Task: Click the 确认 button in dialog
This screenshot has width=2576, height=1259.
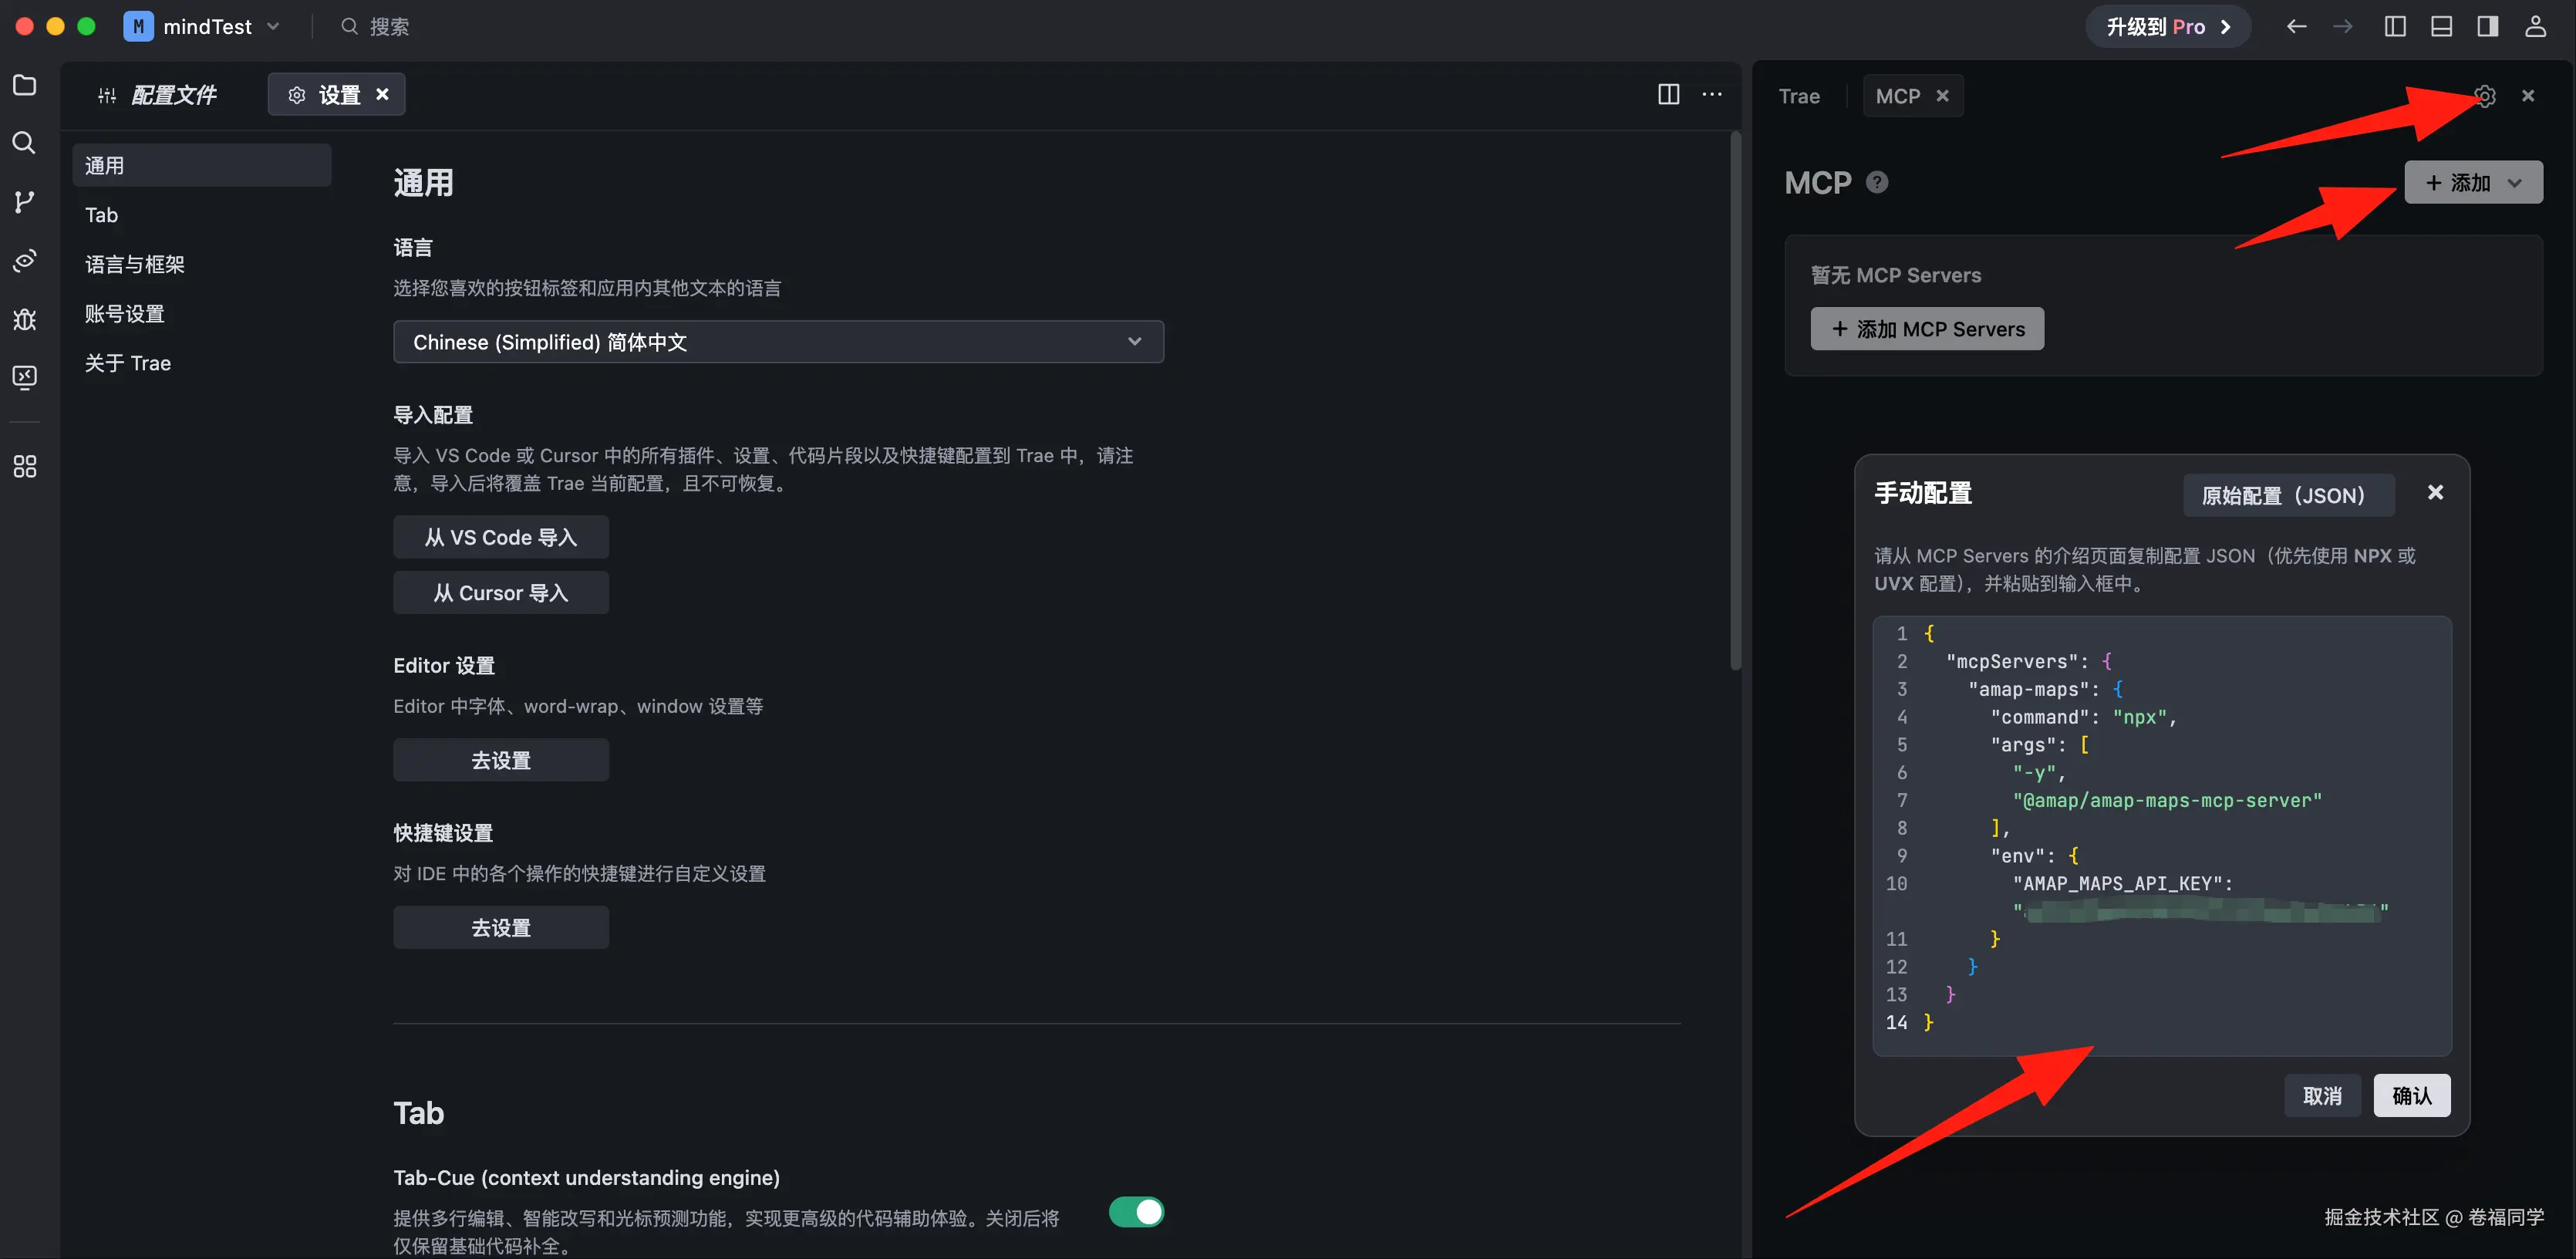Action: click(x=2411, y=1096)
